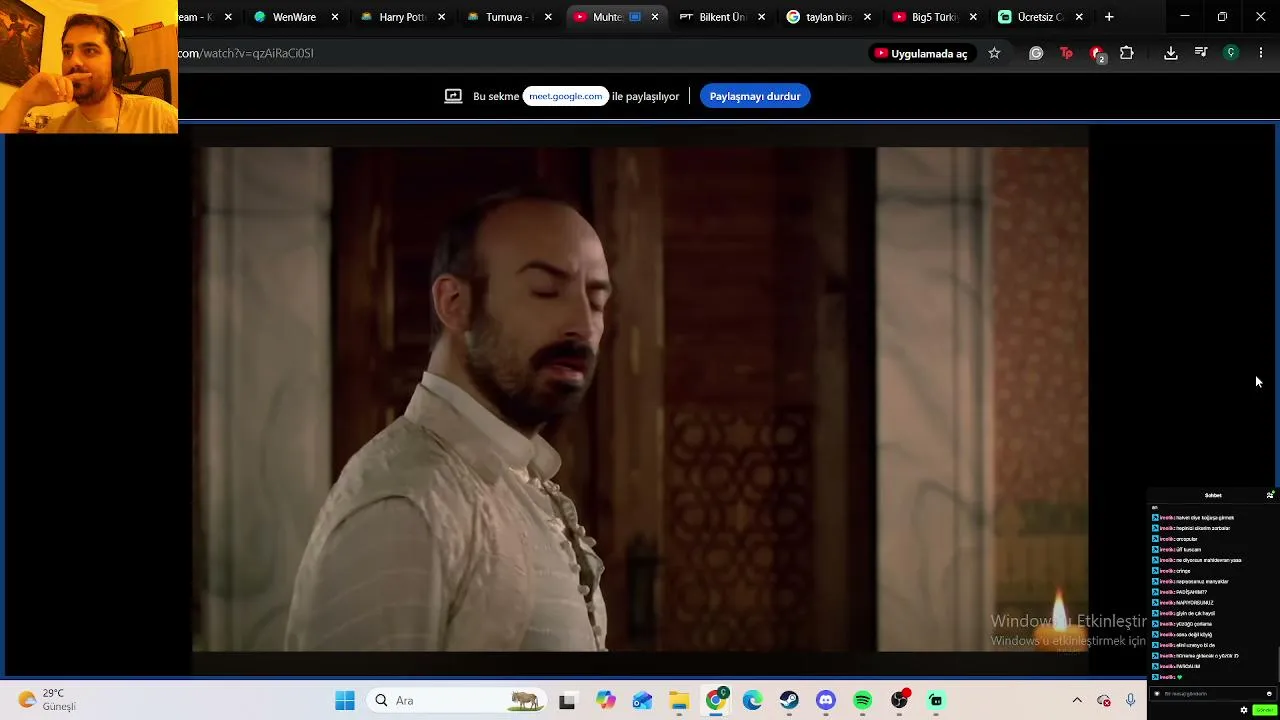Image resolution: width=1280 pixels, height=720 pixels.
Task: Click the Uygulamada aç button
Action: tap(921, 53)
